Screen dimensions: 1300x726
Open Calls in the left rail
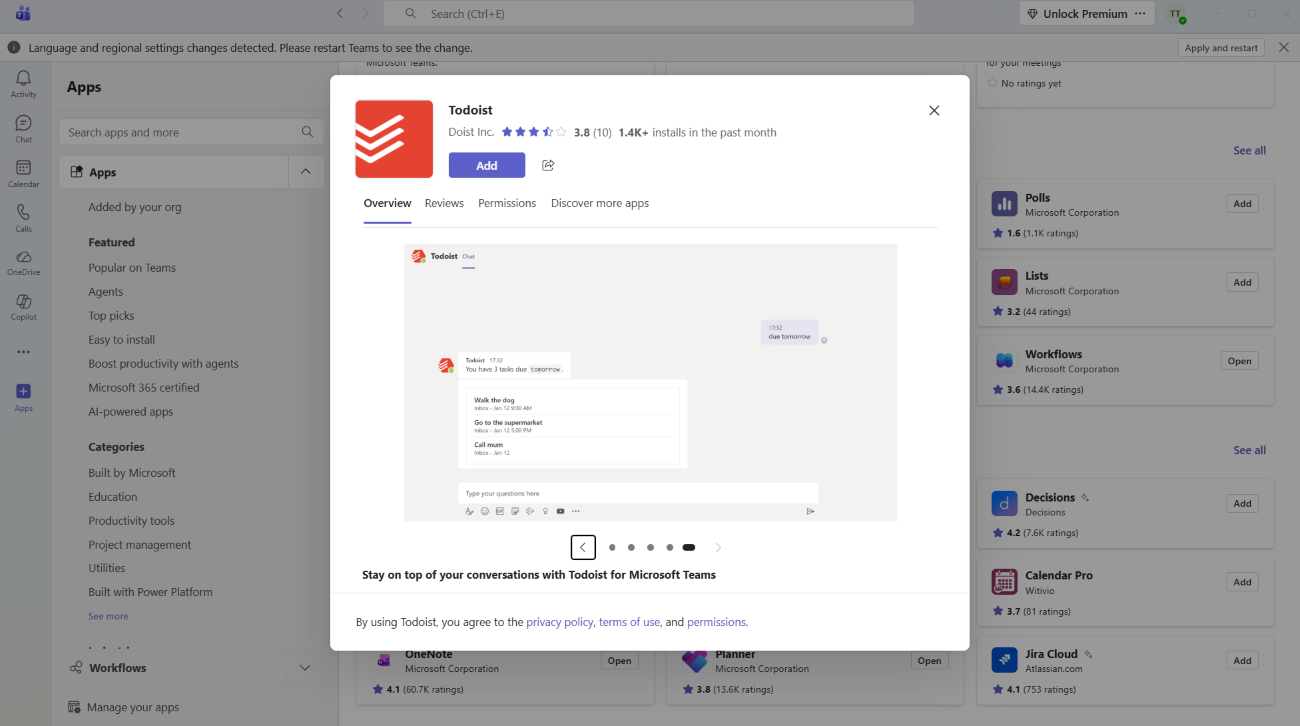(x=23, y=218)
